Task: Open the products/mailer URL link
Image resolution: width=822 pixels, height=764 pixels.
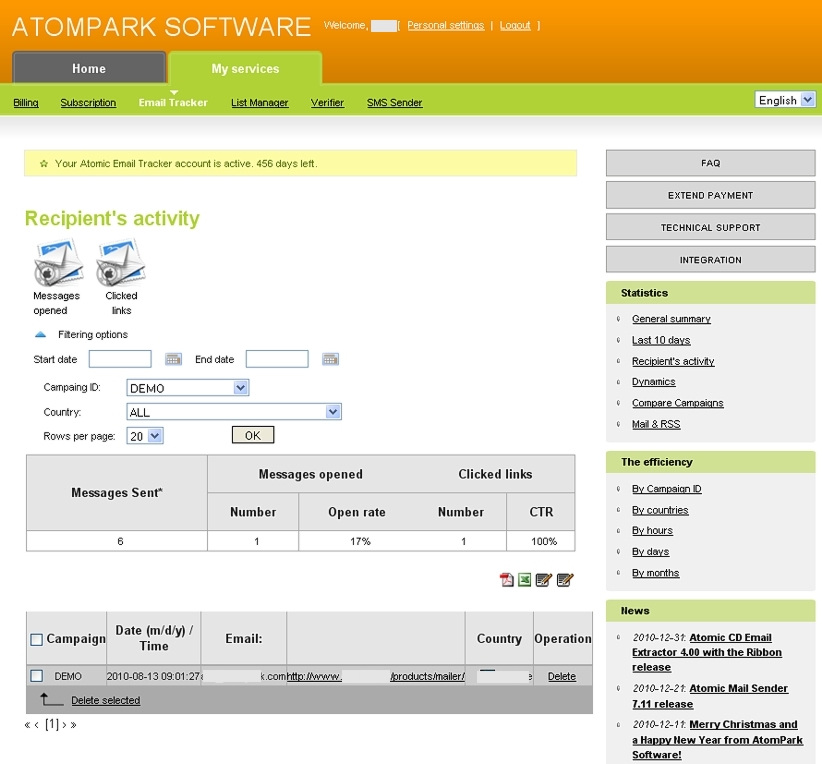Action: [x=375, y=676]
